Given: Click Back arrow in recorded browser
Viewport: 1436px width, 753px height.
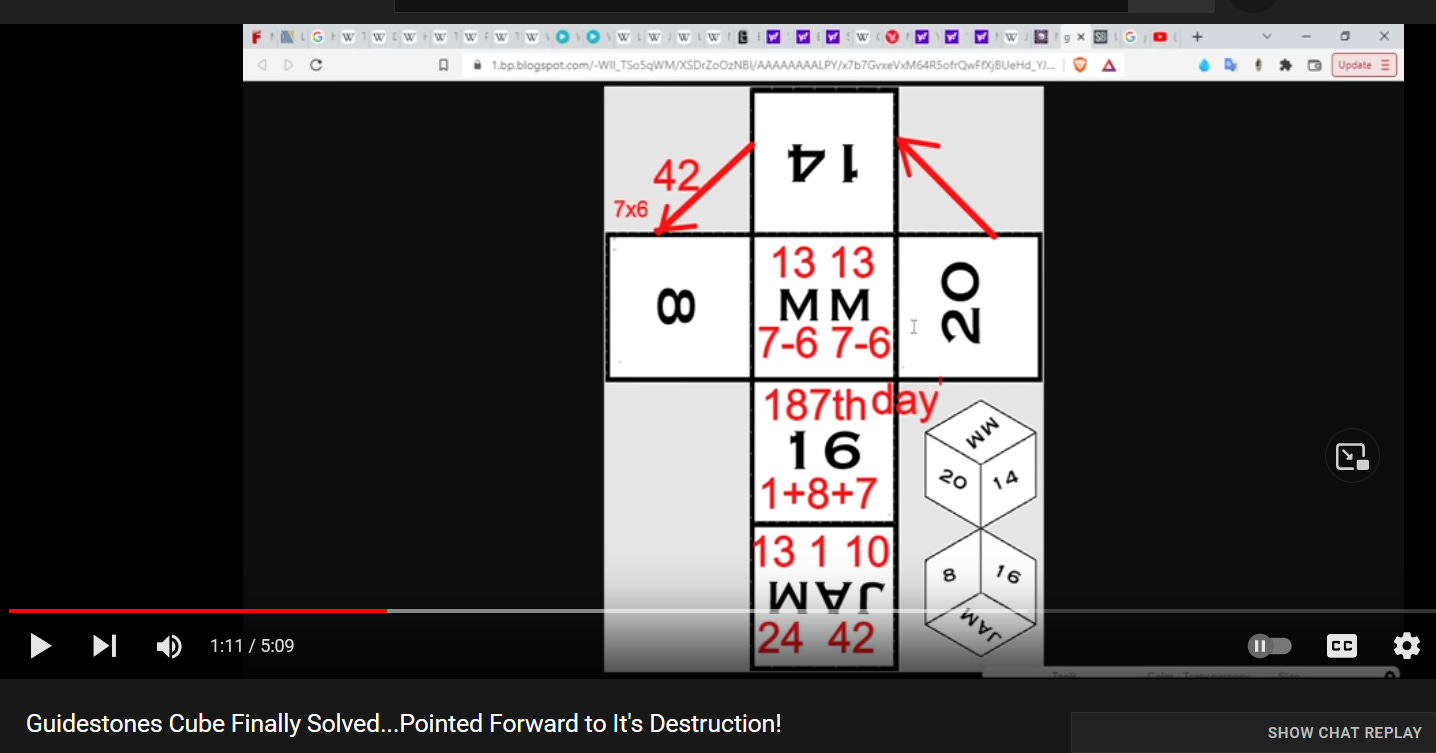Looking at the screenshot, I should point(262,65).
